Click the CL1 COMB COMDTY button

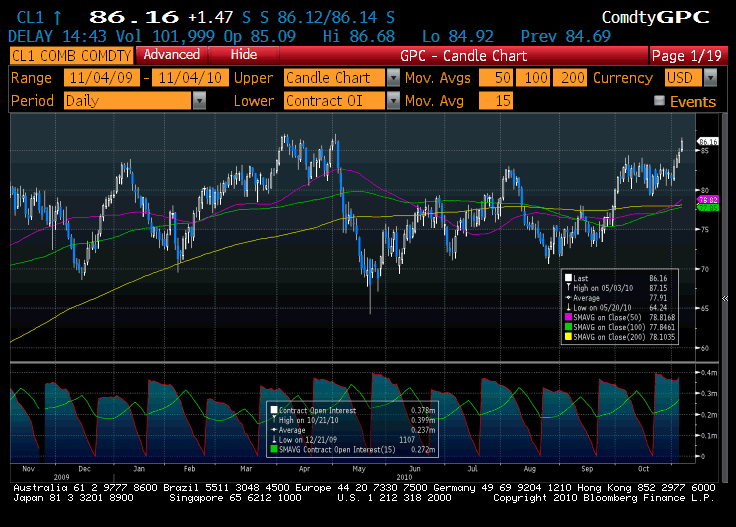(x=70, y=55)
